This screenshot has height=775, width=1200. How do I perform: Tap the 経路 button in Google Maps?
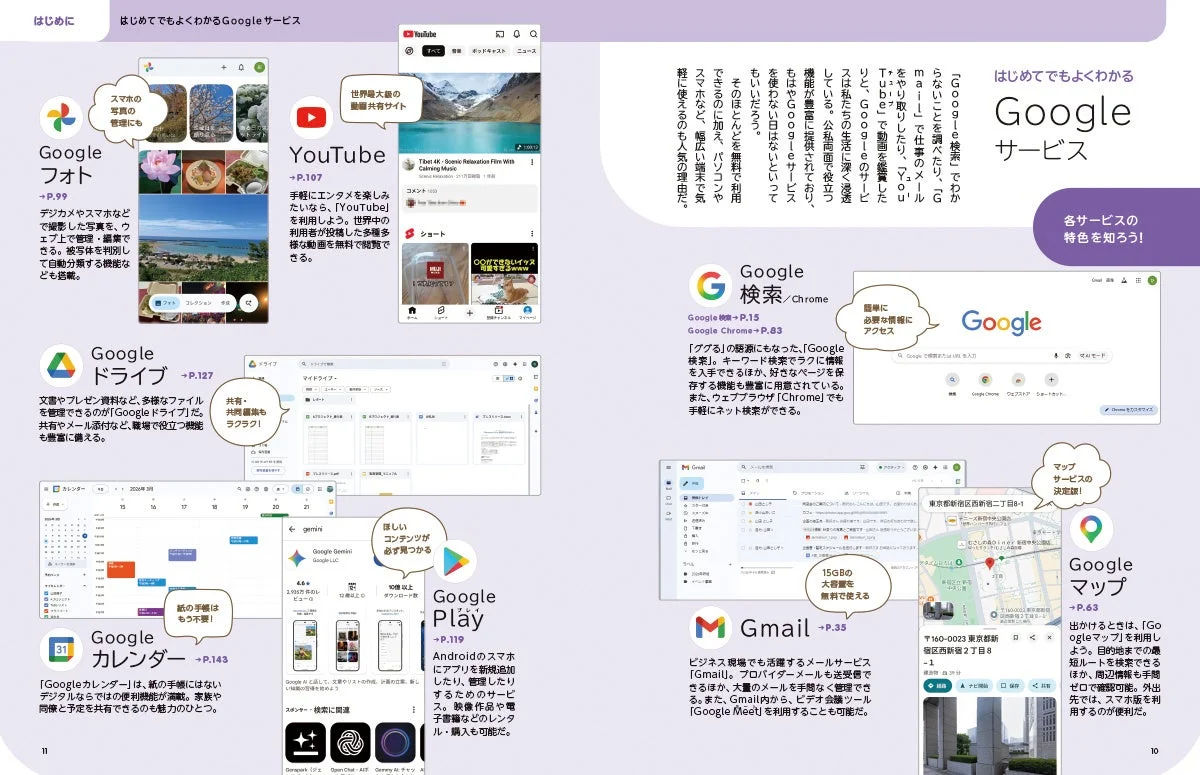[937, 685]
